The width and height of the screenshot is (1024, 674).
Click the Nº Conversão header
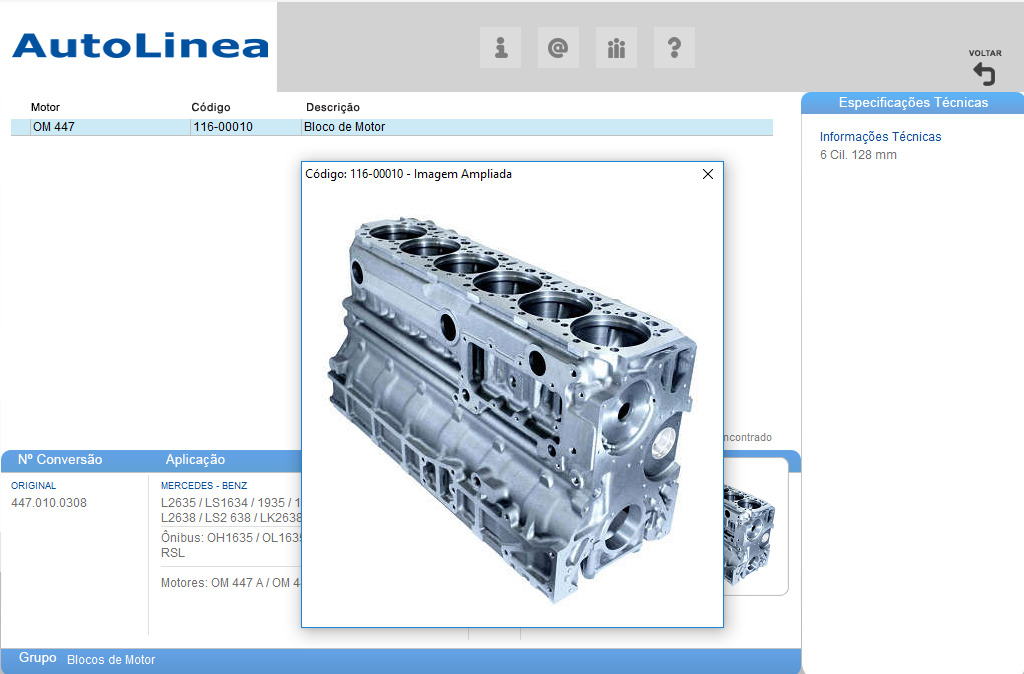tap(60, 460)
